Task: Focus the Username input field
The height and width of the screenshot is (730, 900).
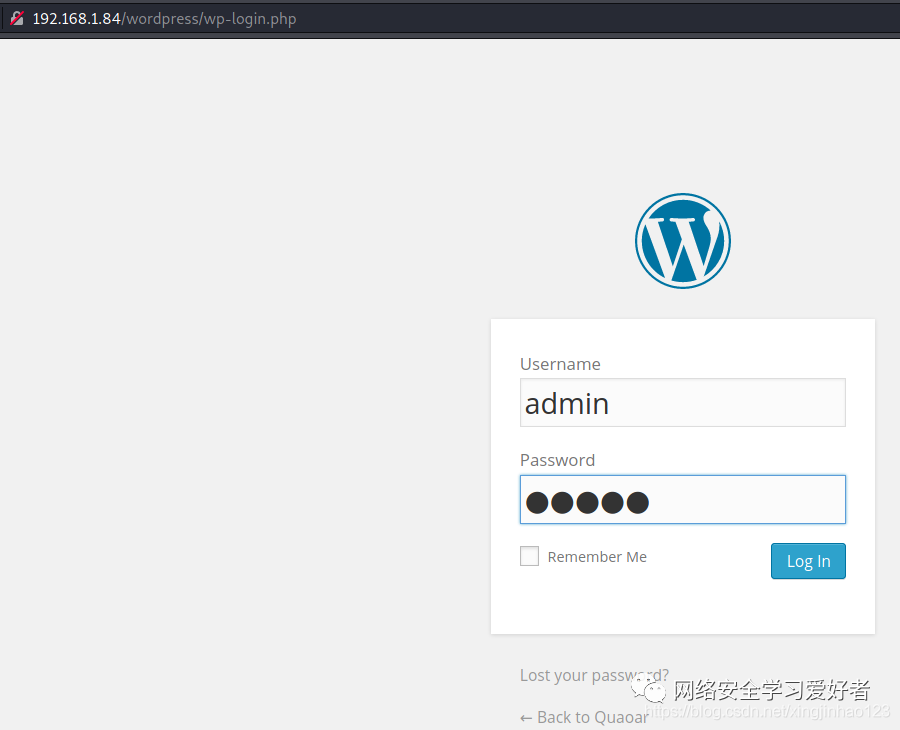Action: pos(682,402)
